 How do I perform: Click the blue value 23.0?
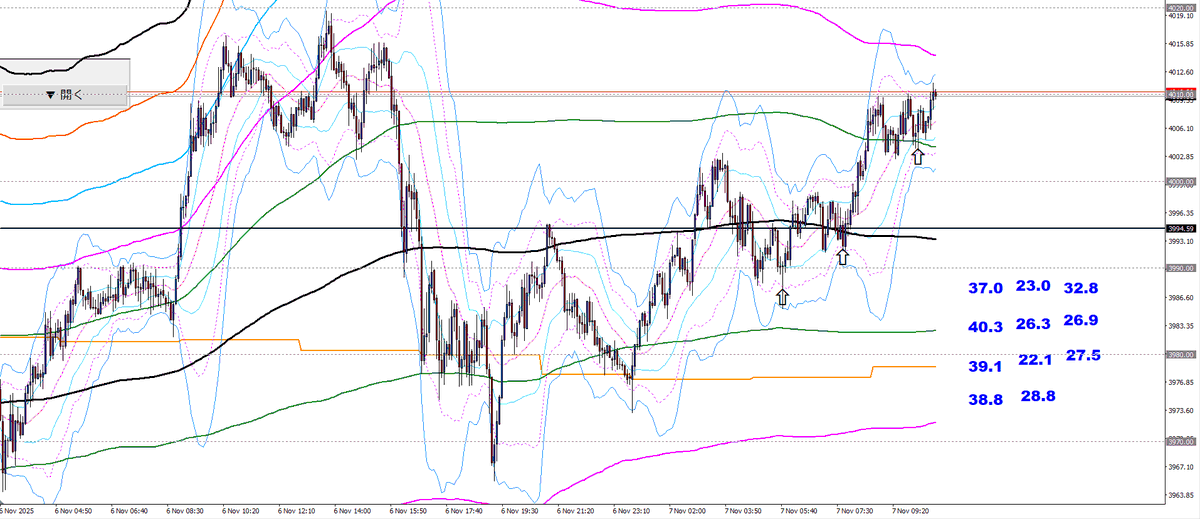coord(1033,286)
